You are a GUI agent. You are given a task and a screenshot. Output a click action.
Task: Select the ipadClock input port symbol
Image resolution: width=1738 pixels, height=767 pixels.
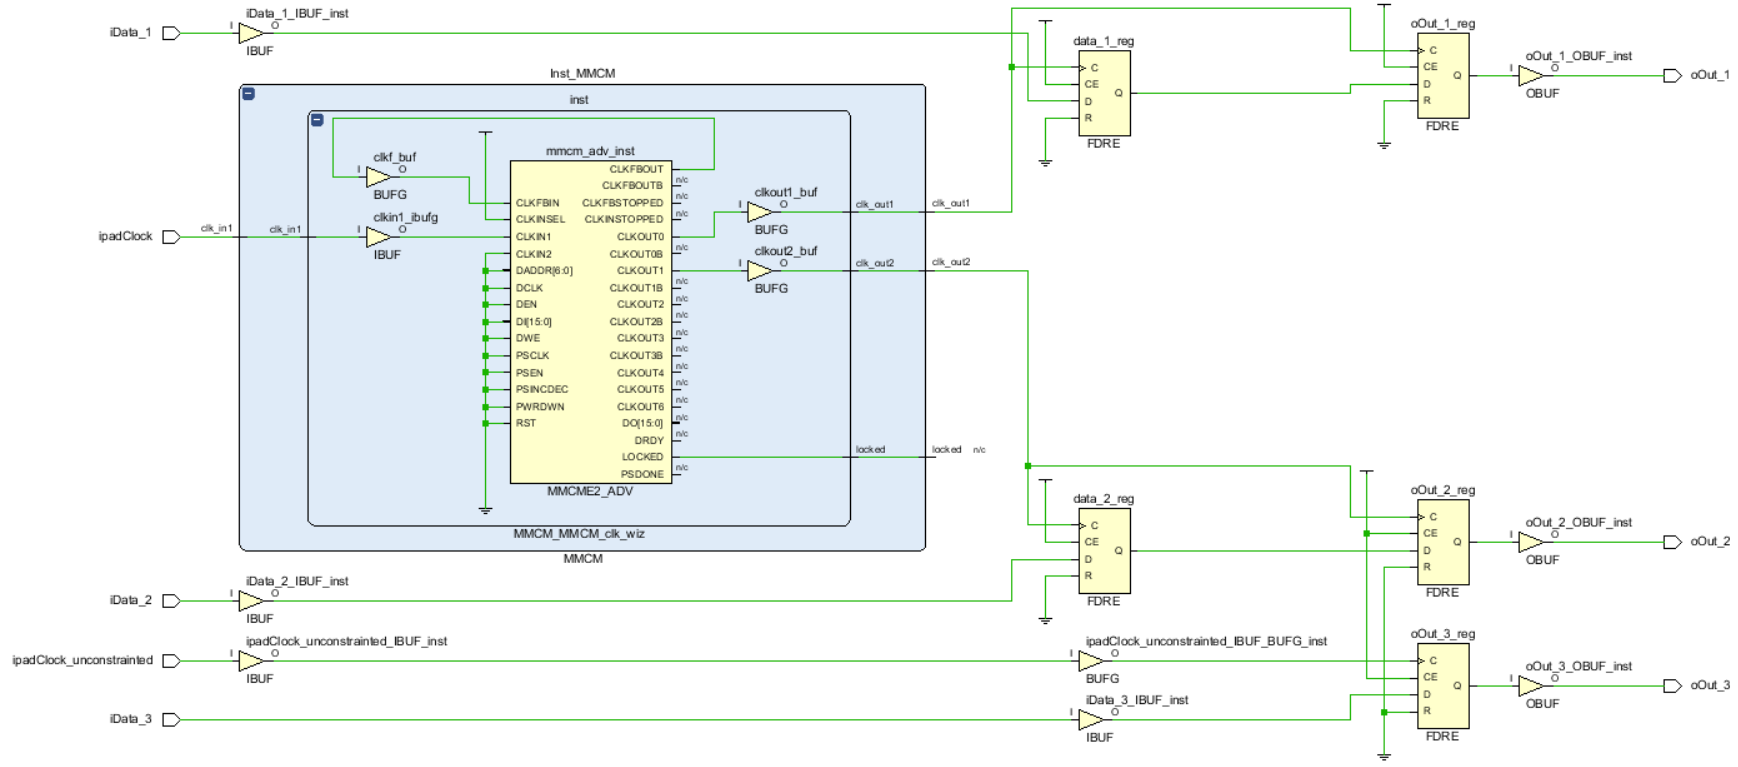(171, 237)
